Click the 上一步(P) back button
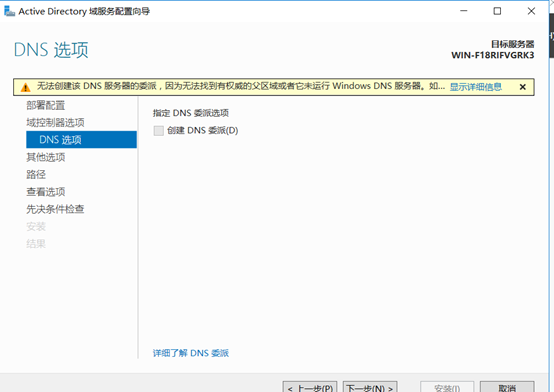Viewport: 554px width, 392px height. click(x=310, y=387)
